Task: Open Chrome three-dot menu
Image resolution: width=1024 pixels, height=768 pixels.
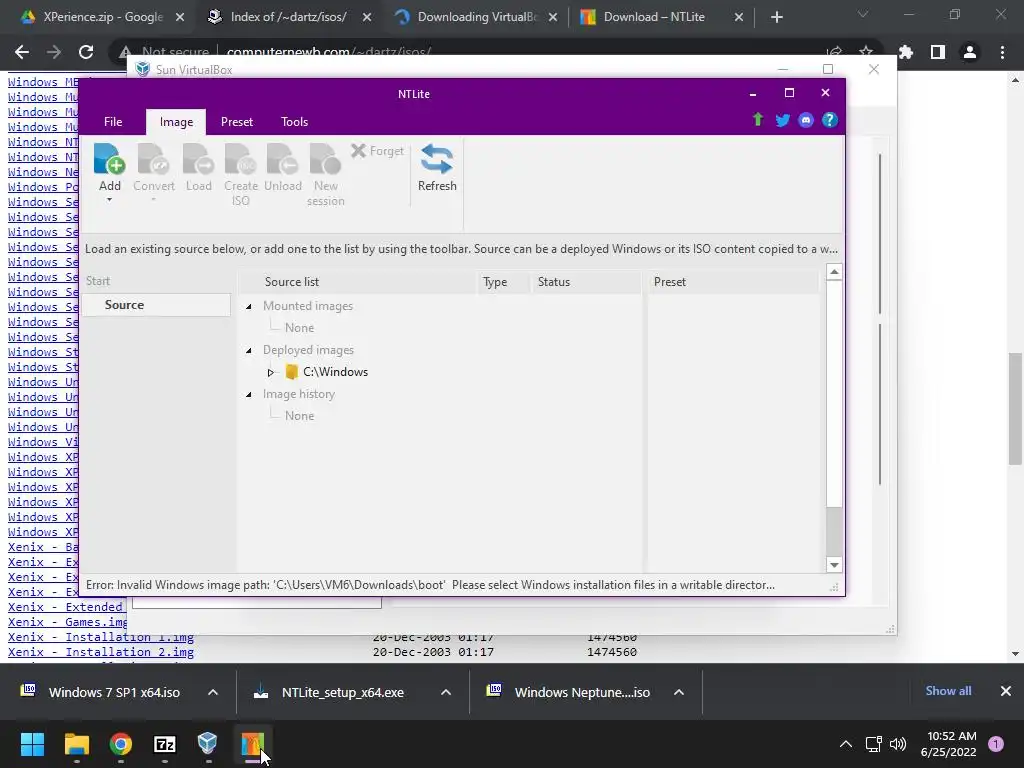Action: (x=1002, y=52)
